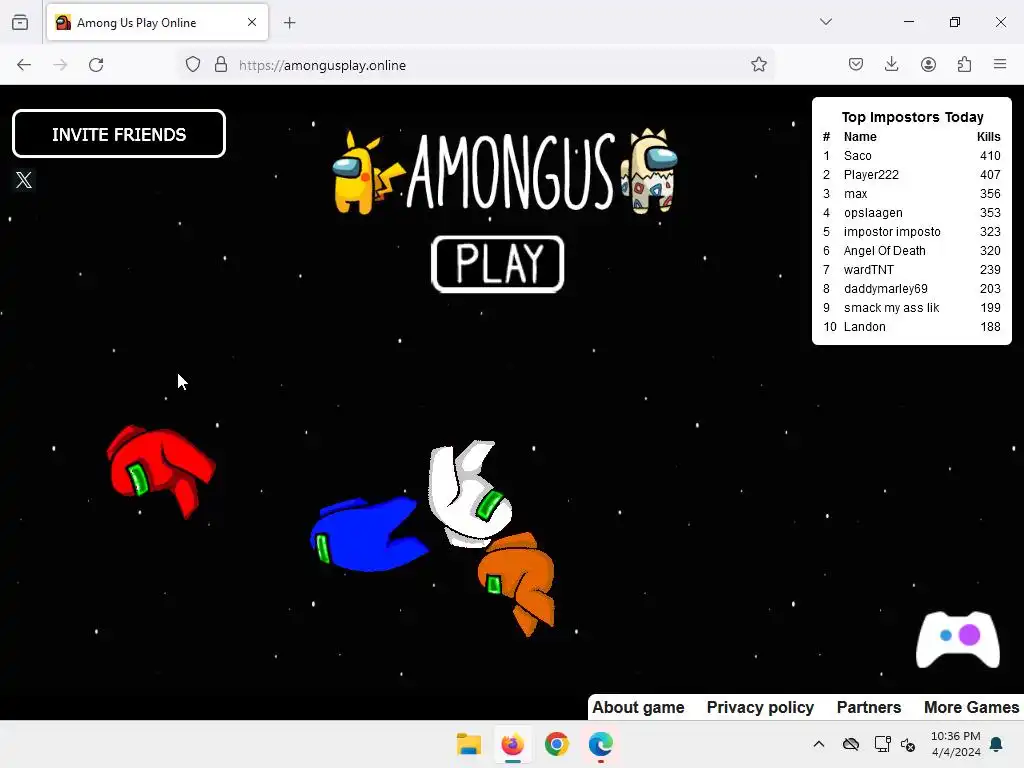Click the Top Impostors Today heading

(x=912, y=117)
